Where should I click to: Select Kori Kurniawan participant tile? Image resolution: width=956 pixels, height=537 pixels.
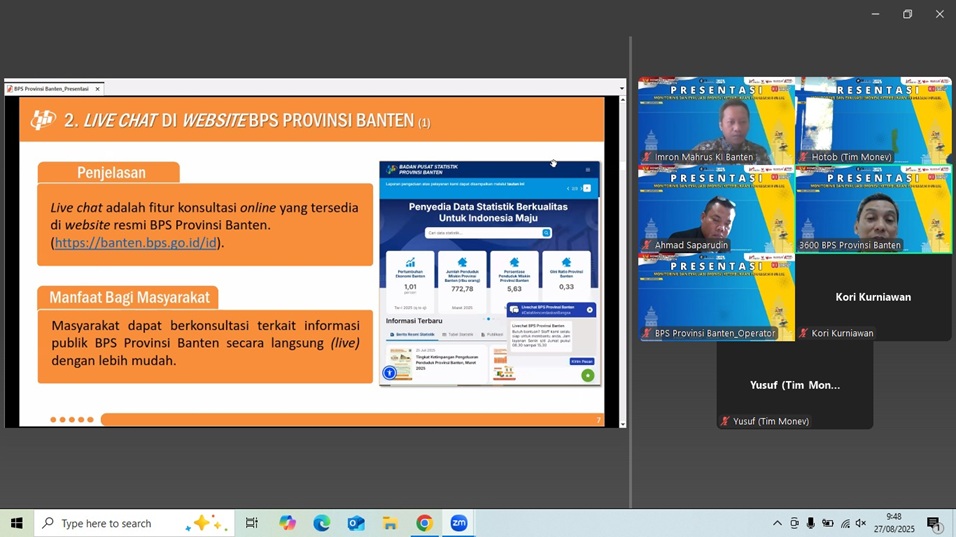click(x=874, y=297)
